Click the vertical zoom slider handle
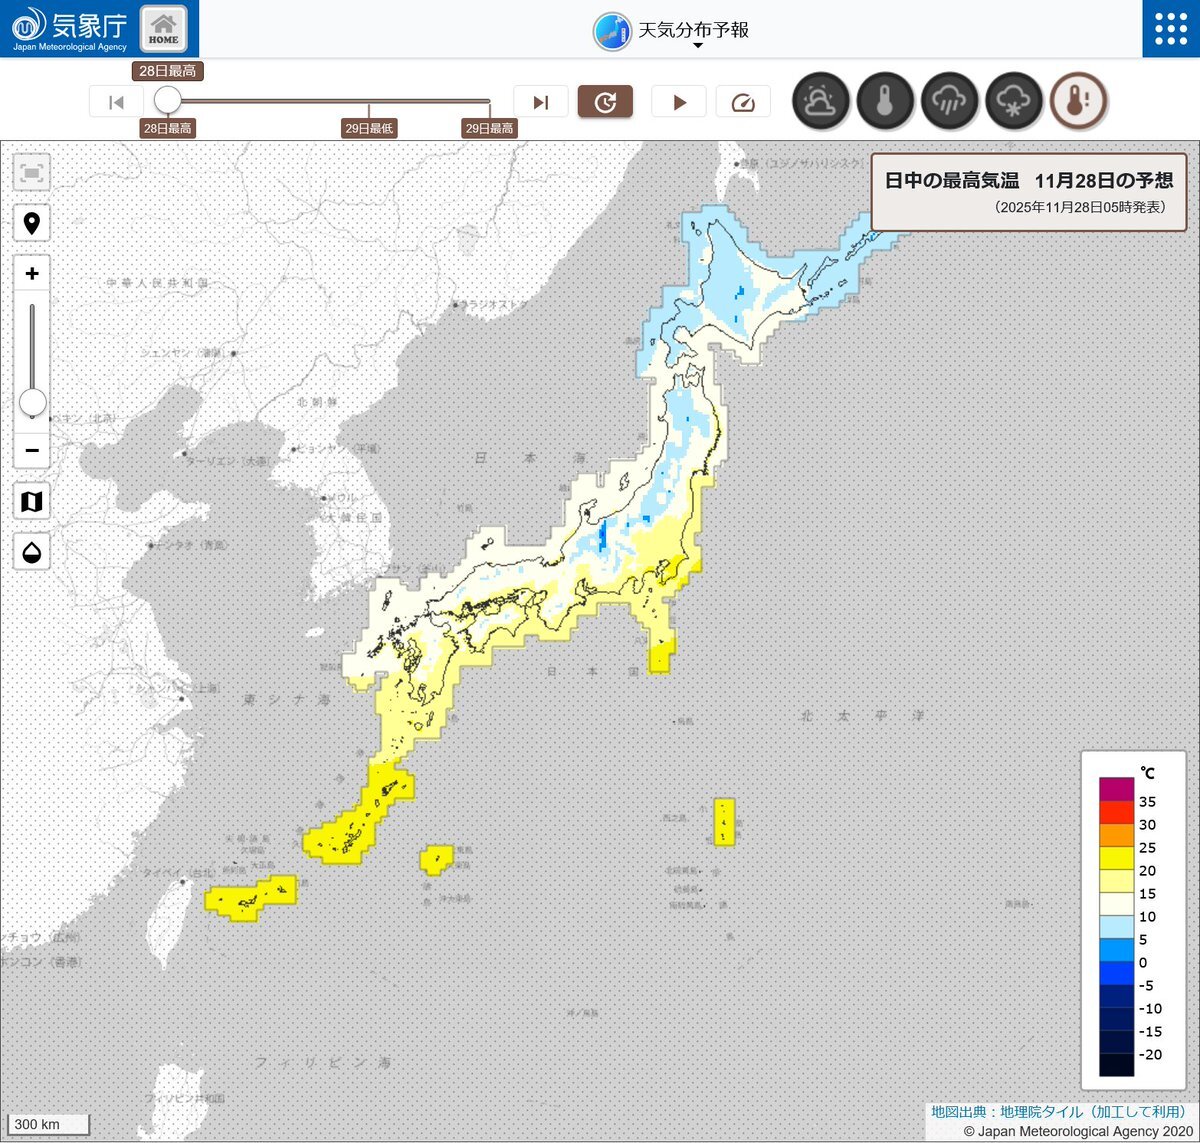The height and width of the screenshot is (1143, 1200). pyautogui.click(x=33, y=403)
